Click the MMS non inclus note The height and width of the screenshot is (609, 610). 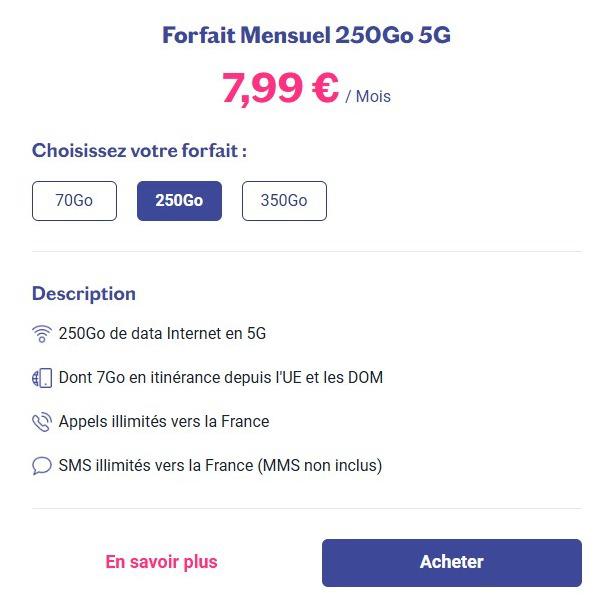point(320,466)
